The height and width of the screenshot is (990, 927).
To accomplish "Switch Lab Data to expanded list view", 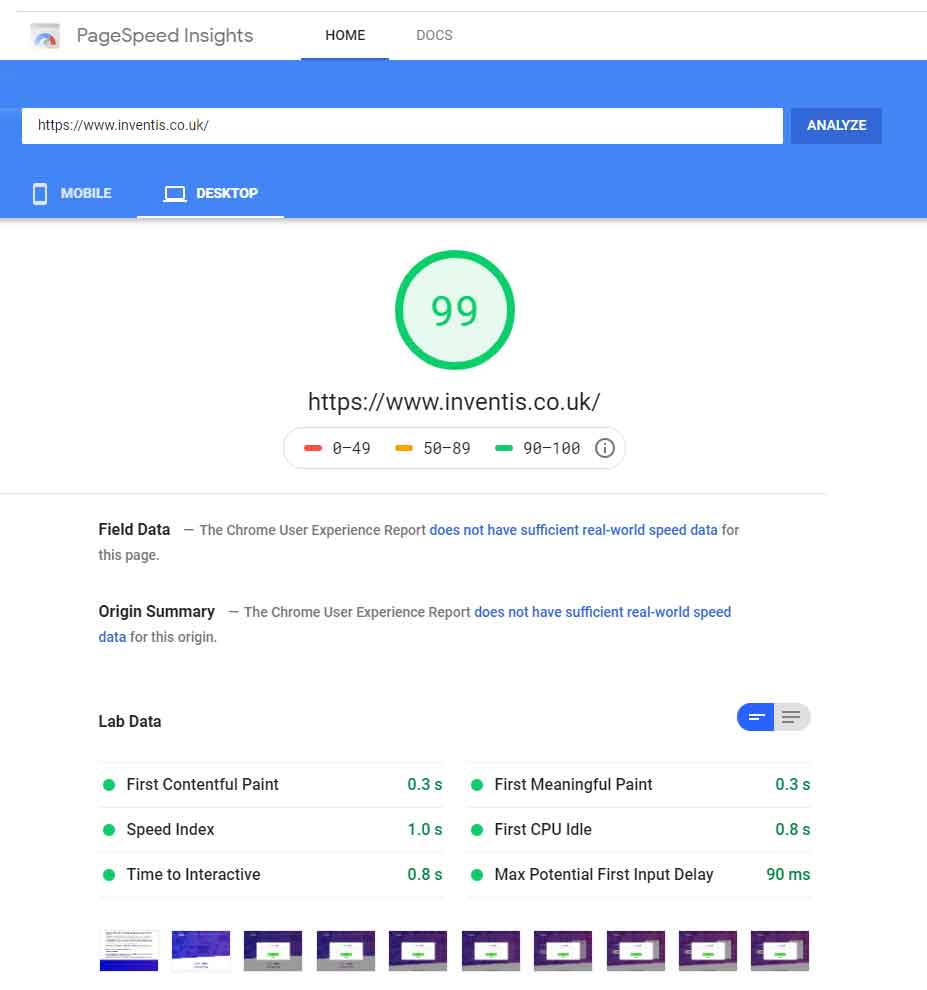I will (x=791, y=717).
